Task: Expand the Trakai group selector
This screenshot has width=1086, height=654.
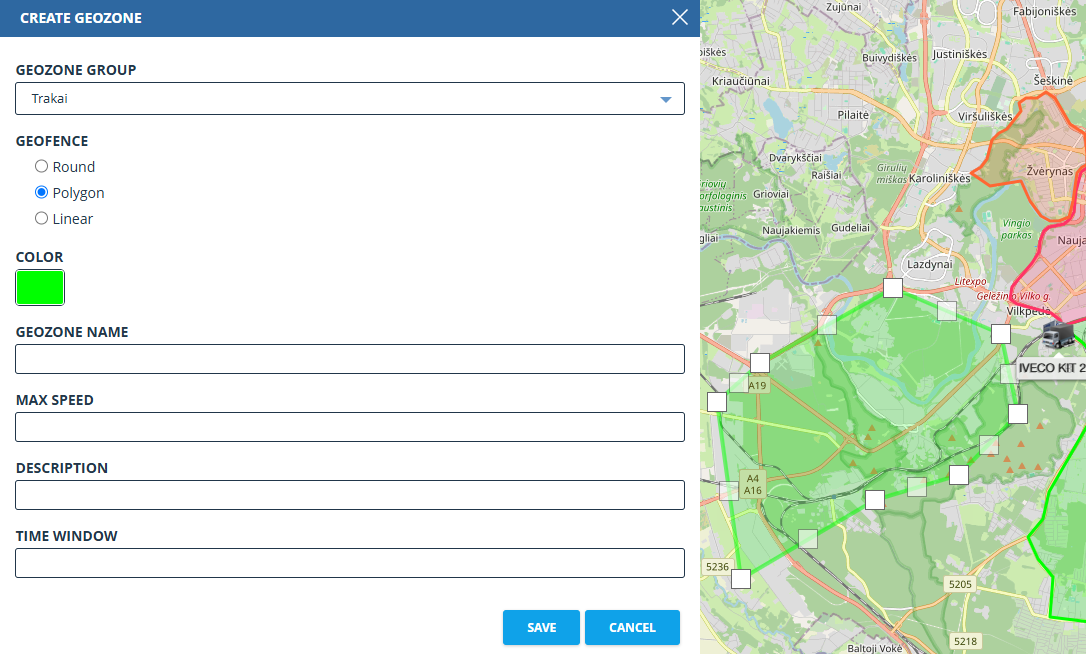Action: pos(350,98)
